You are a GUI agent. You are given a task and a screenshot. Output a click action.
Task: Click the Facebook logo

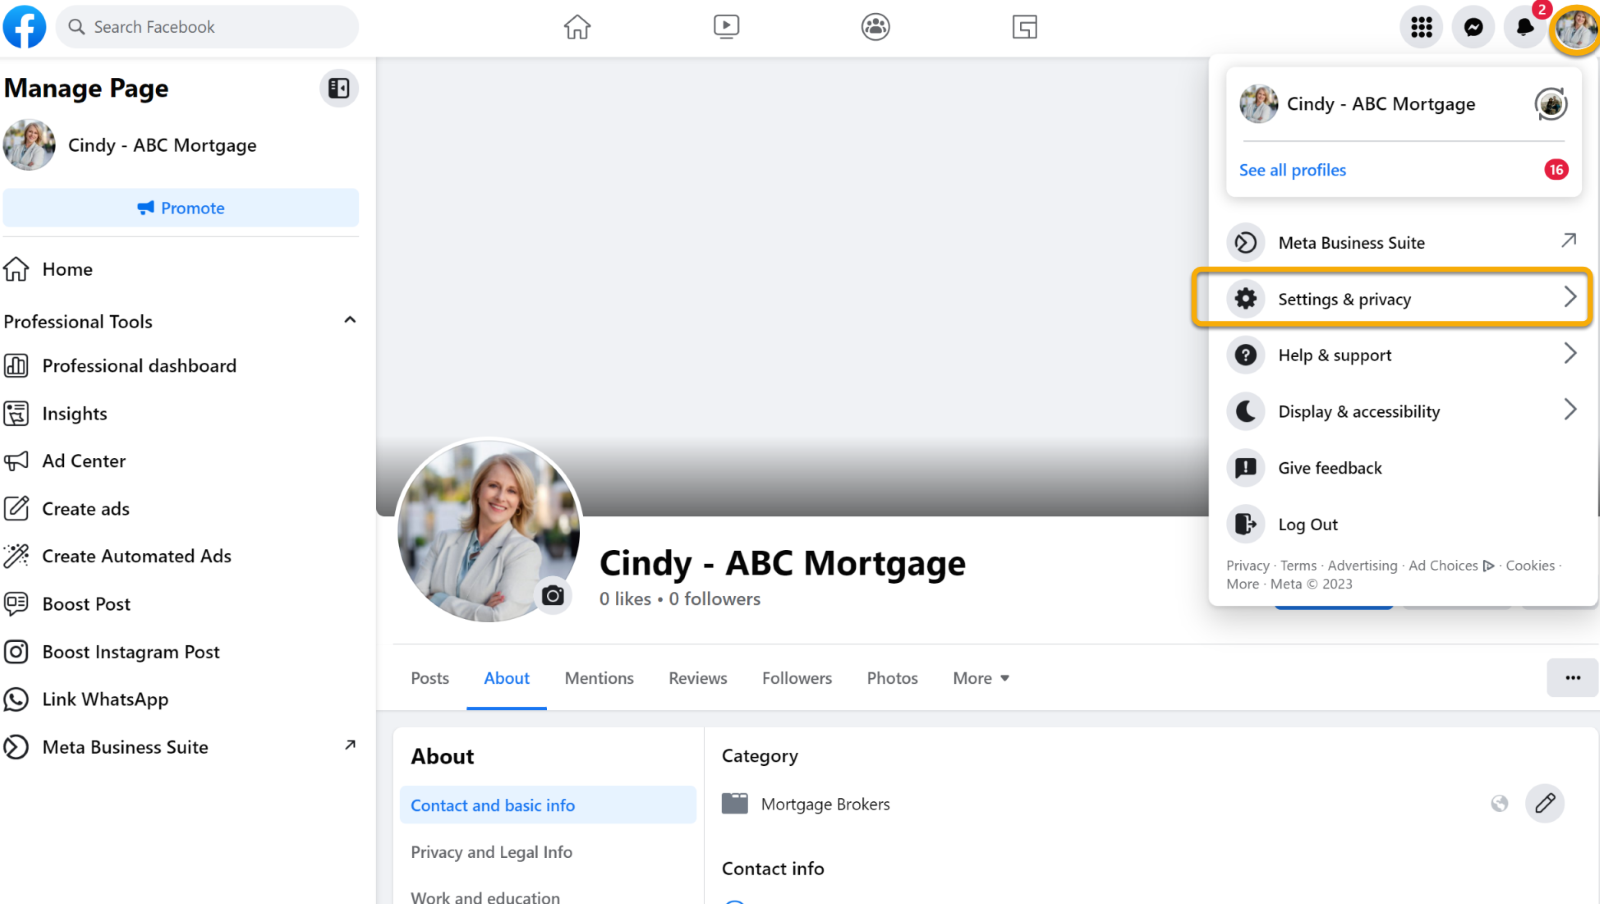coord(24,26)
